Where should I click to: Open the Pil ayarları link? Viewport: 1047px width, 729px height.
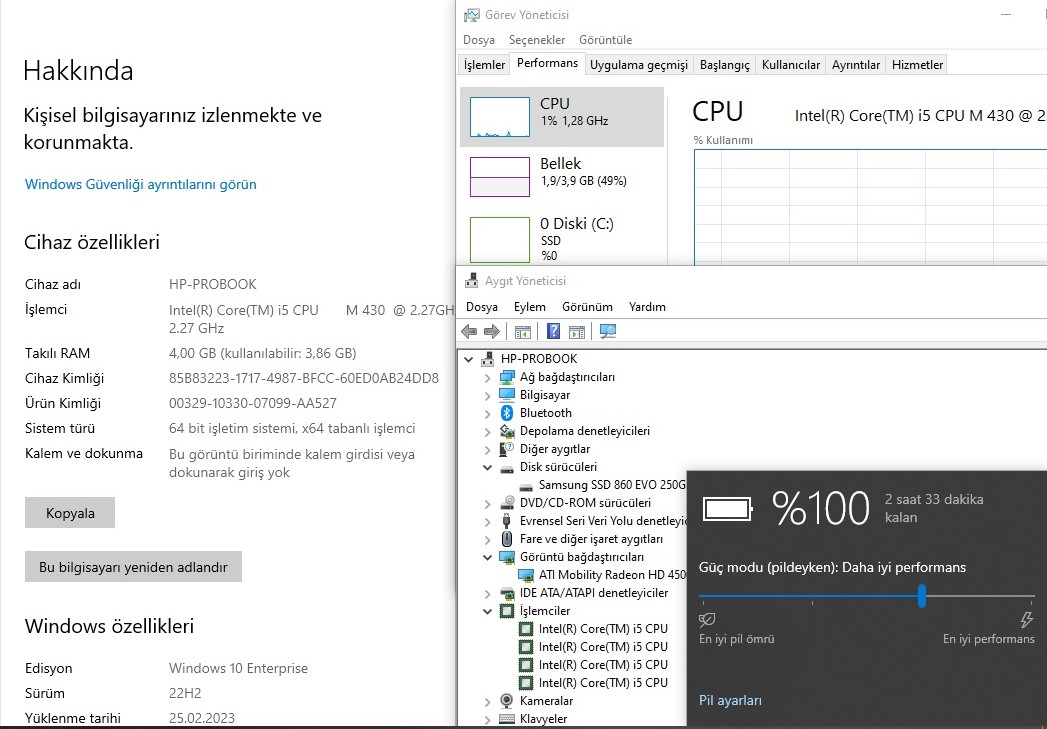730,700
